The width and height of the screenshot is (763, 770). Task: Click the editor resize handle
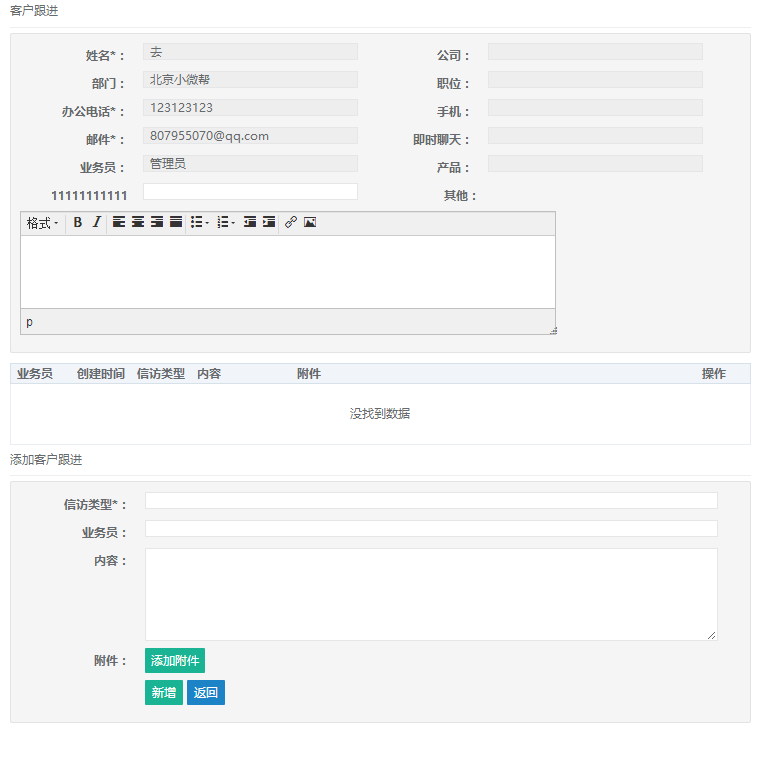click(553, 331)
